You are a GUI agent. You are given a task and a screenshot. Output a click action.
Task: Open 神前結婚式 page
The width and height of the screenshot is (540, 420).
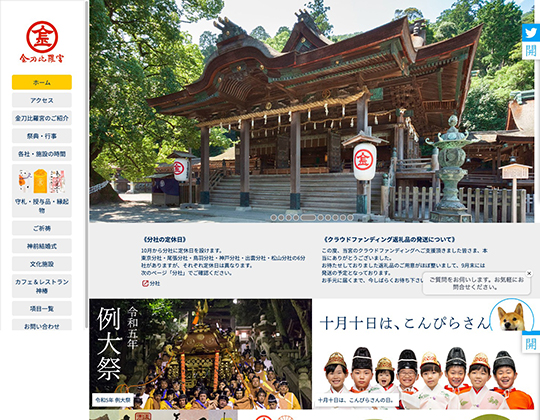(42, 246)
